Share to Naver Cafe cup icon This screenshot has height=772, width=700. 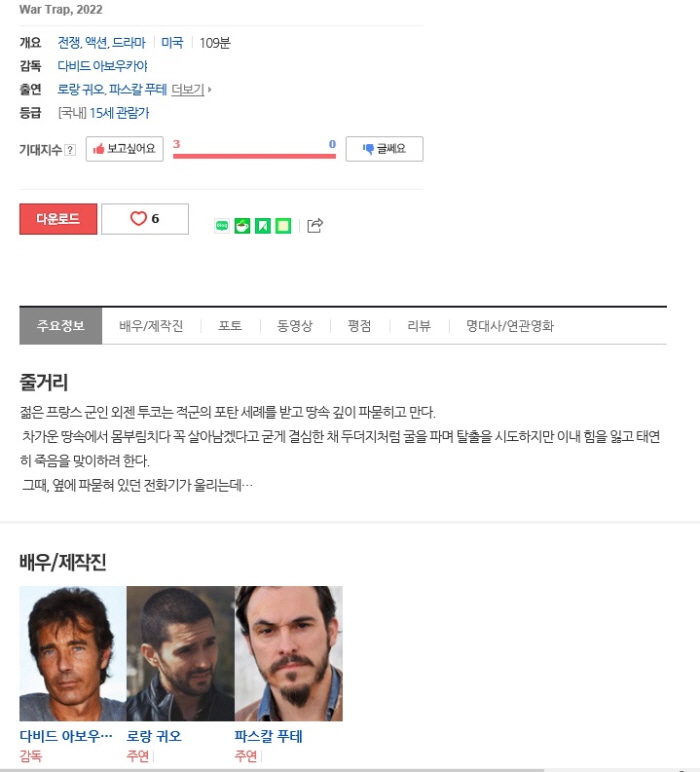tap(242, 226)
